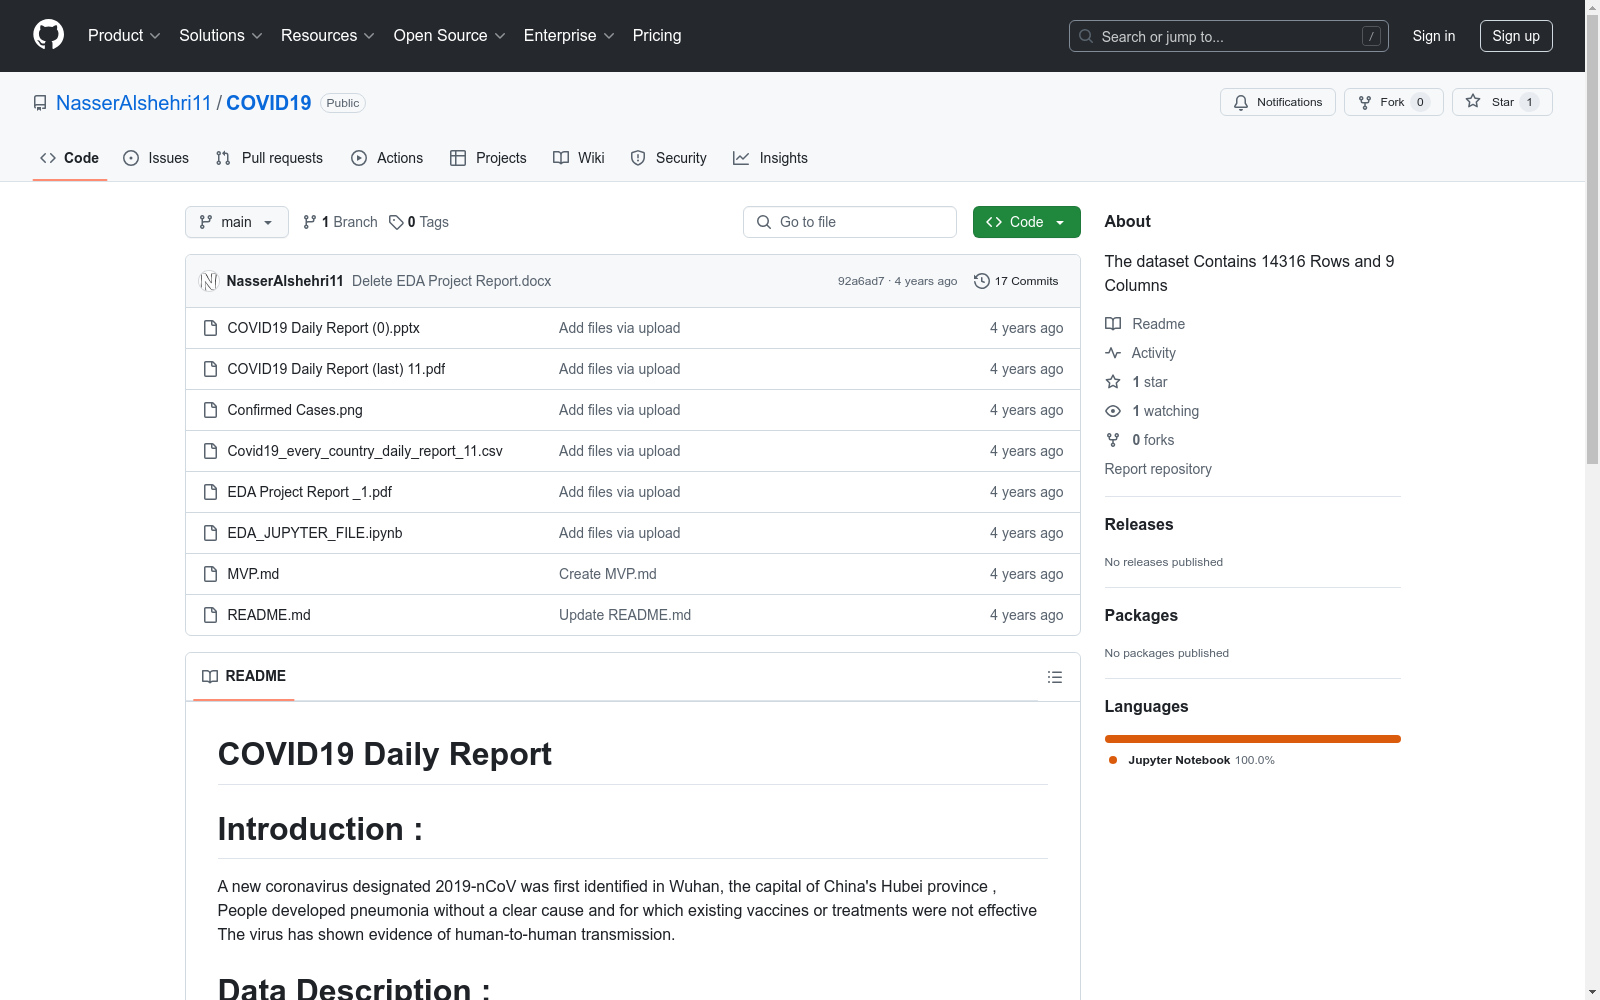Image resolution: width=1600 pixels, height=1000 pixels.
Task: Click the commit history clock icon
Action: pos(982,281)
